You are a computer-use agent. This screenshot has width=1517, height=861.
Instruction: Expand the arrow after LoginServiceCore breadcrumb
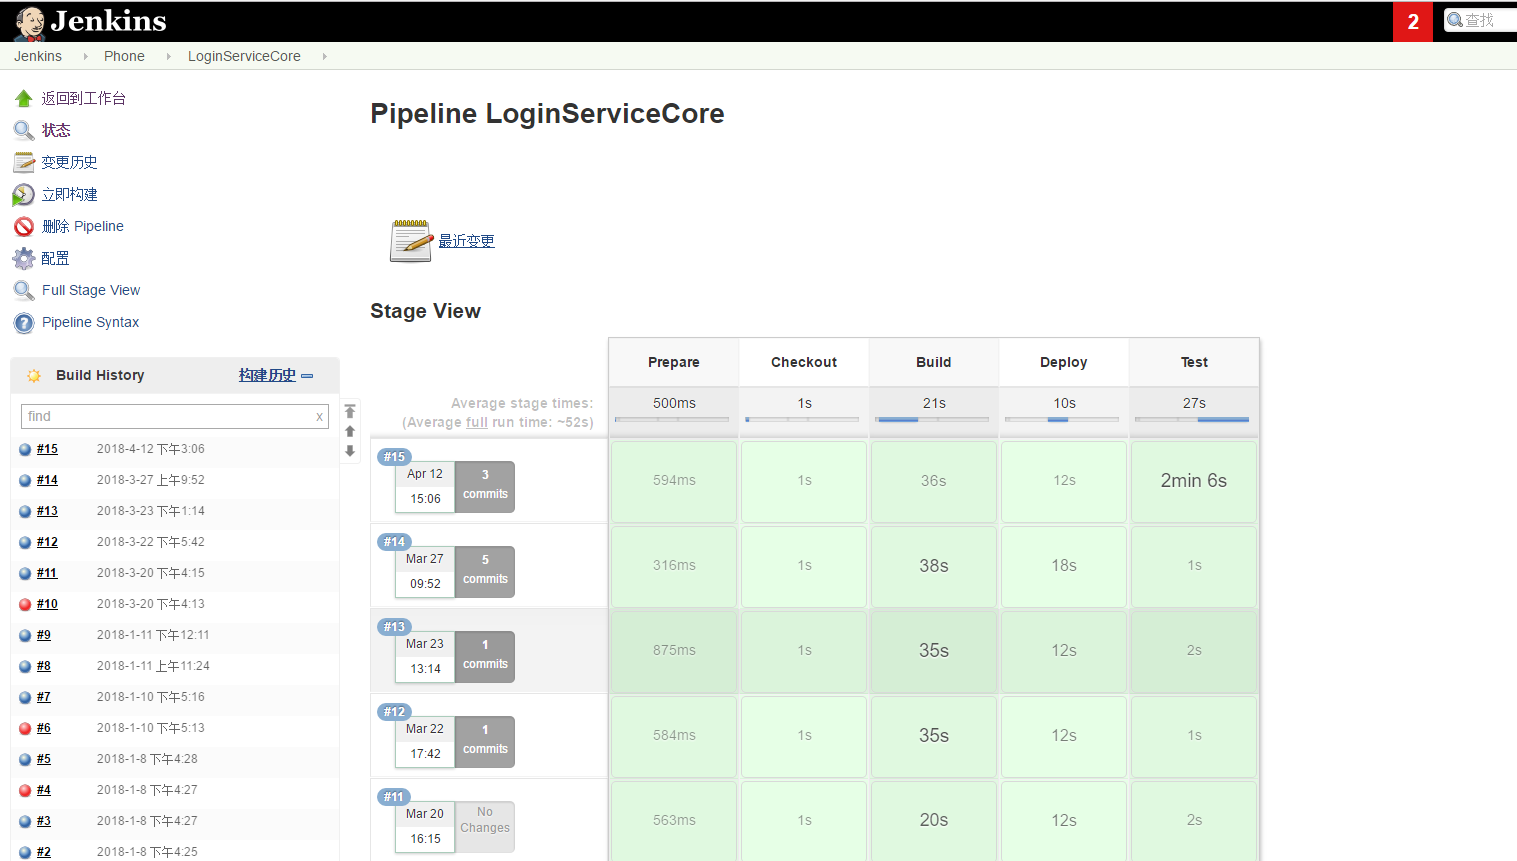click(x=324, y=57)
